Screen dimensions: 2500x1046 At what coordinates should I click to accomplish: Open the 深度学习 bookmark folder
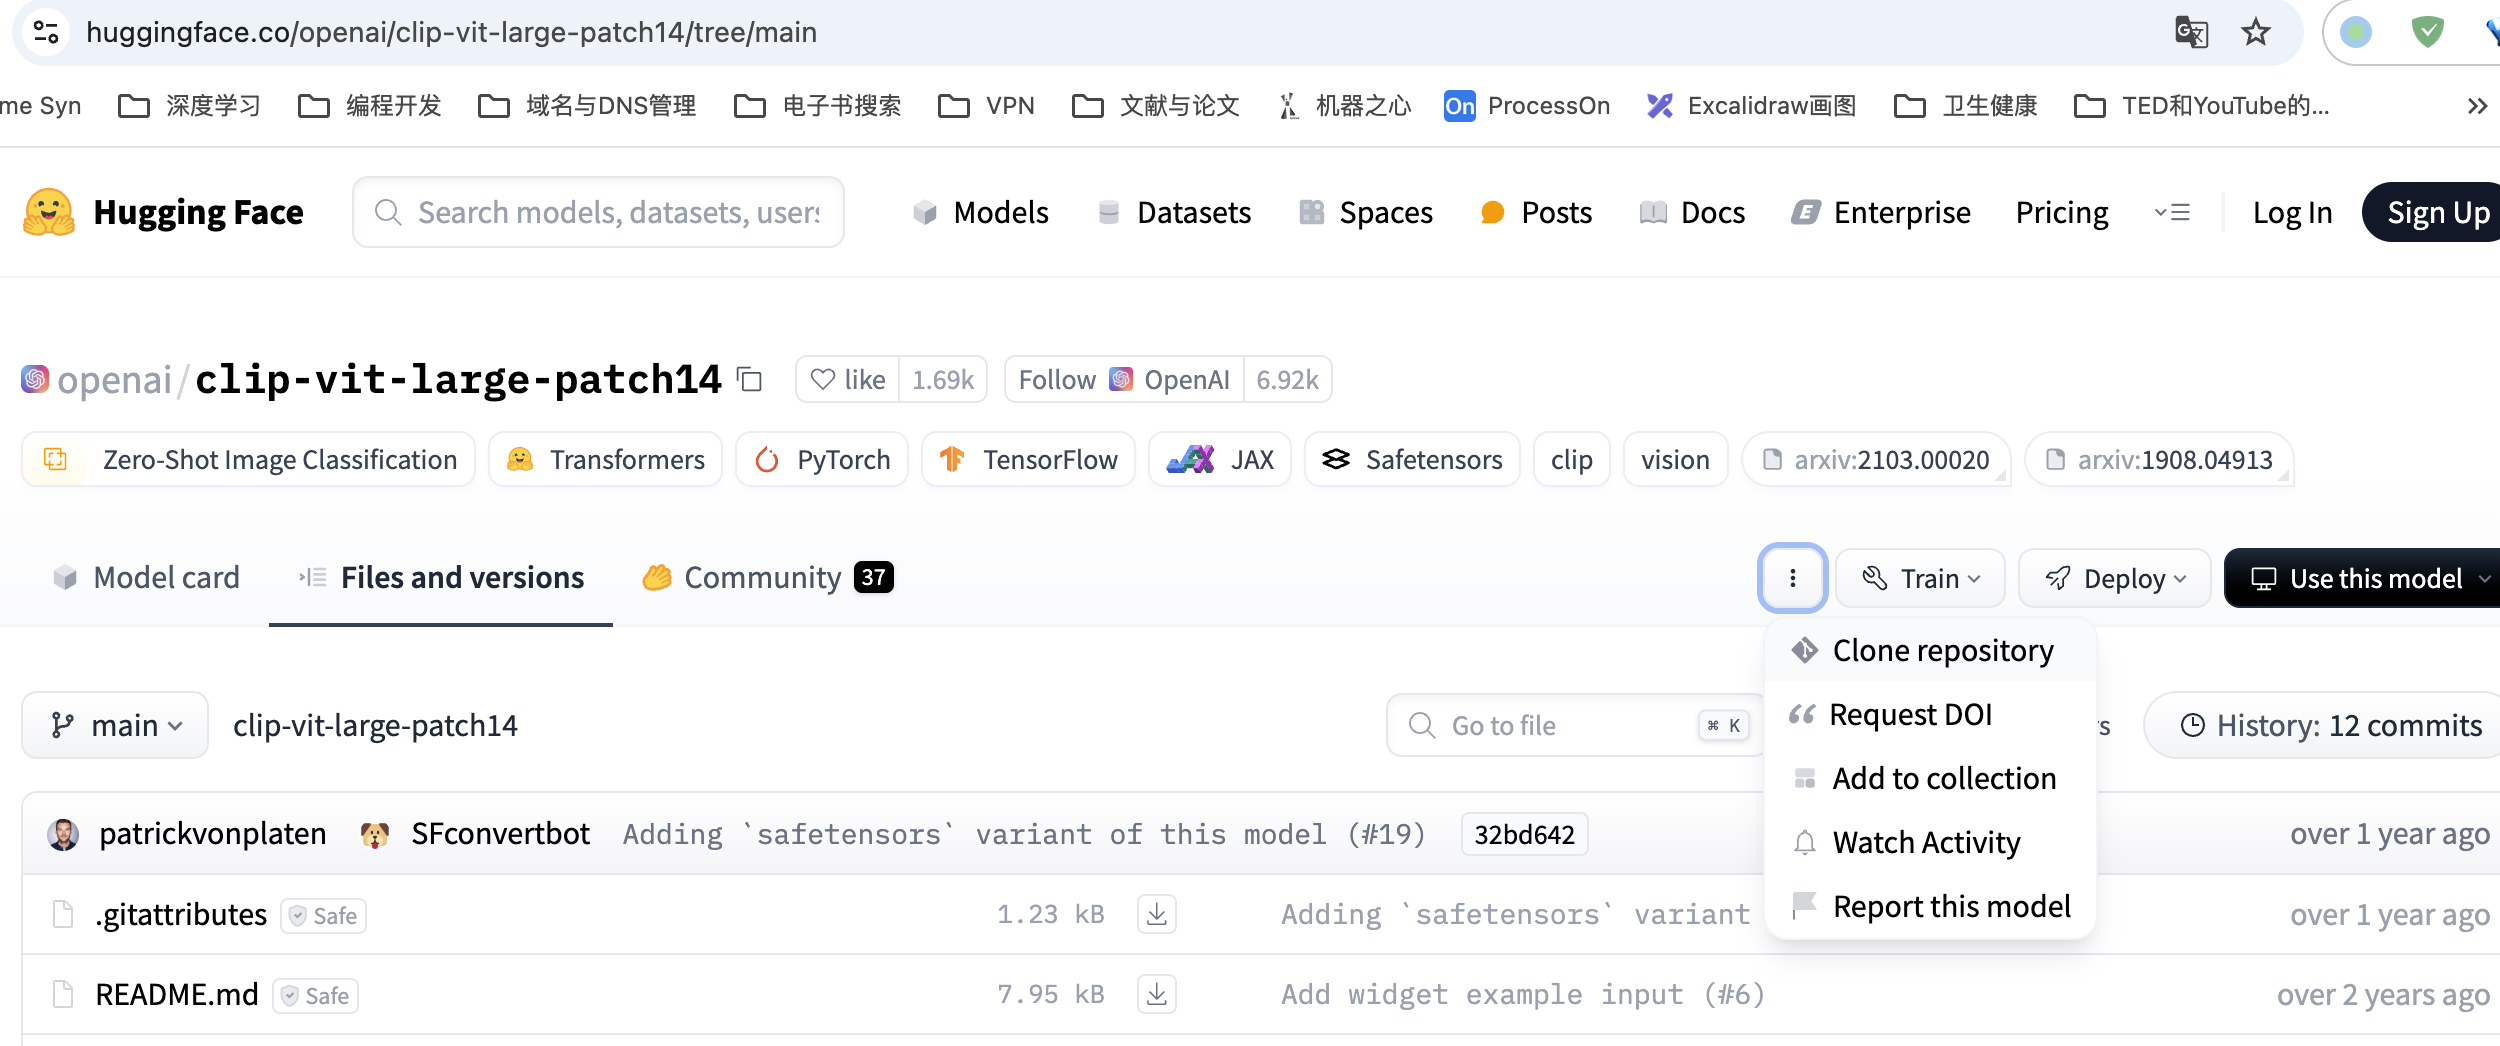[189, 106]
